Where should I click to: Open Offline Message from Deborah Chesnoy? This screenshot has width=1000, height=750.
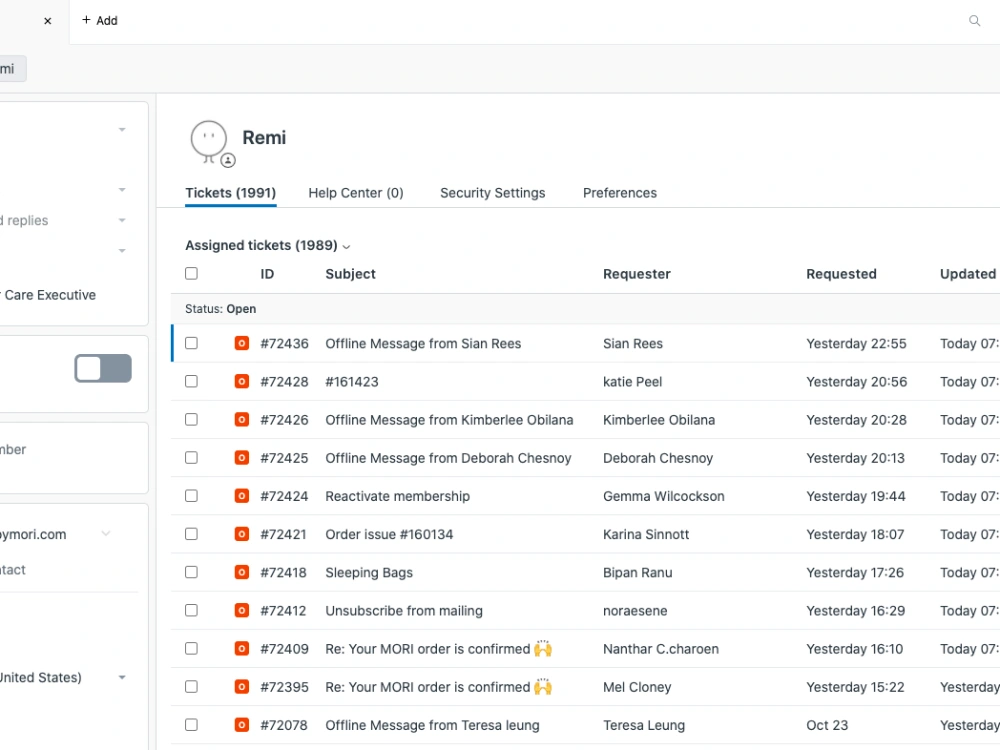tap(448, 458)
